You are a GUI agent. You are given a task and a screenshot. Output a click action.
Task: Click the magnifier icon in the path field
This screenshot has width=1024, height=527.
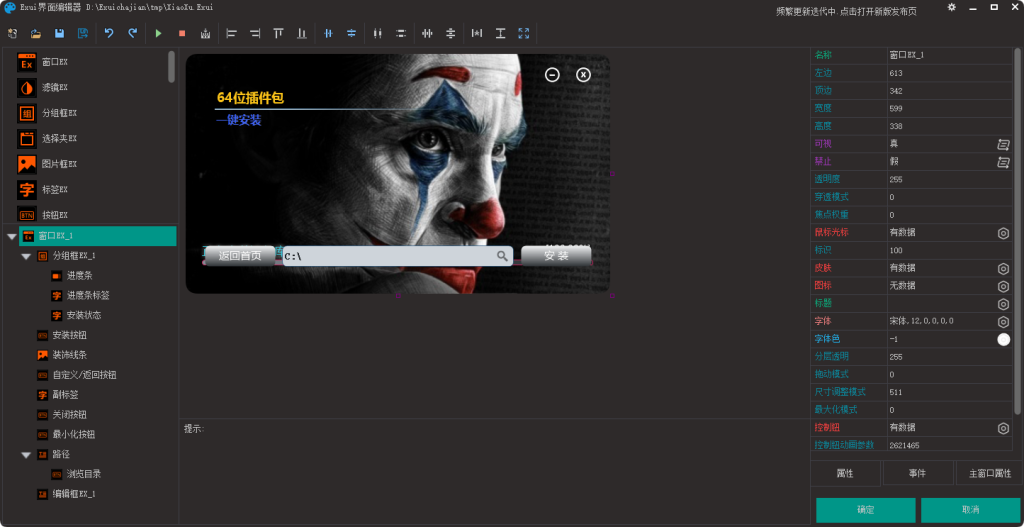click(x=502, y=256)
